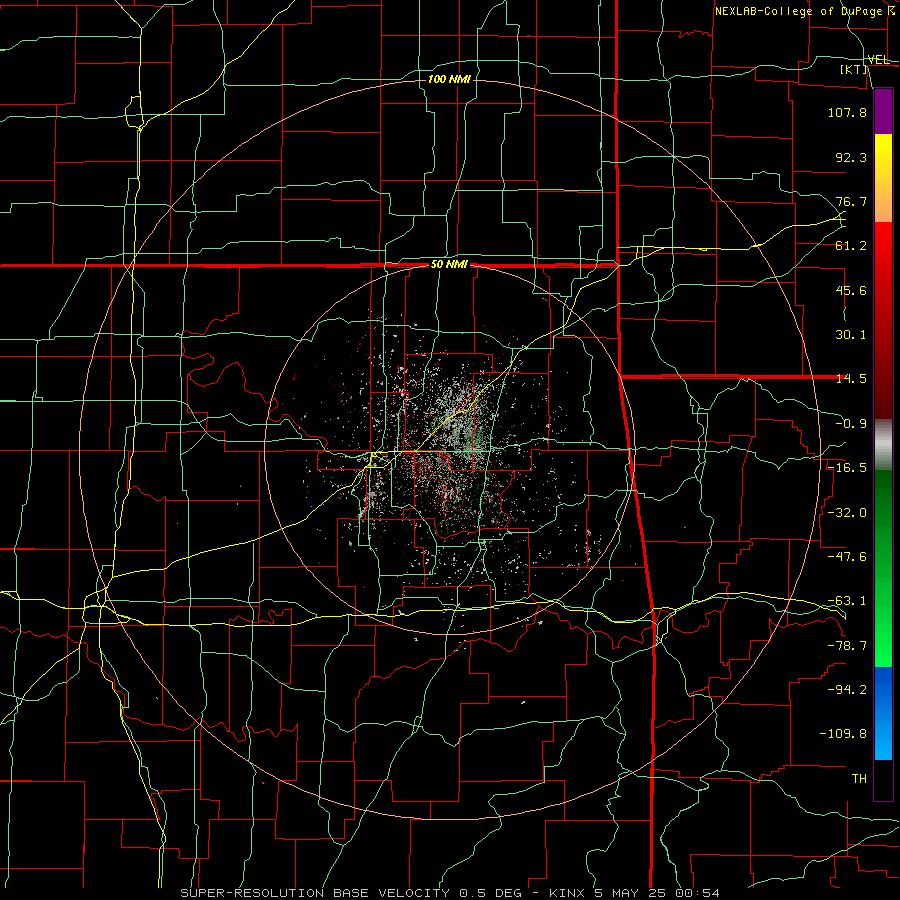Screen dimensions: 900x900
Task: Click the -47.6 velocity scale value
Action: tap(847, 557)
